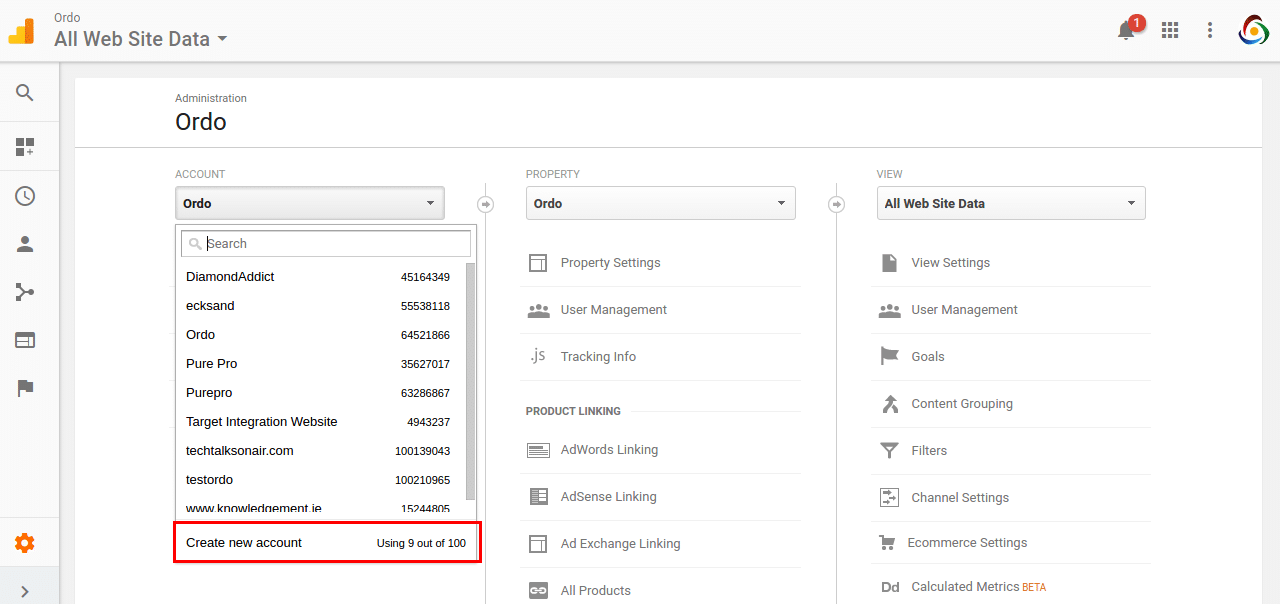Collapse the Account dropdown showing Ordo
Viewport: 1280px width, 604px height.
click(310, 203)
